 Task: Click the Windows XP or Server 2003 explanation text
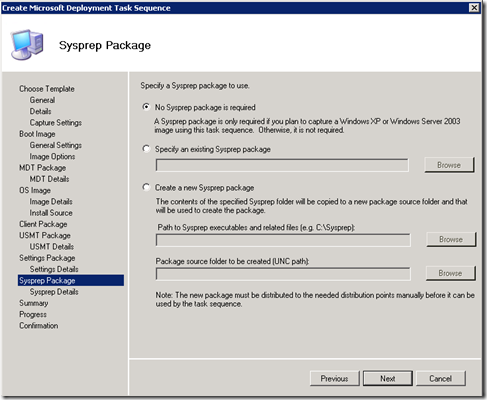307,126
